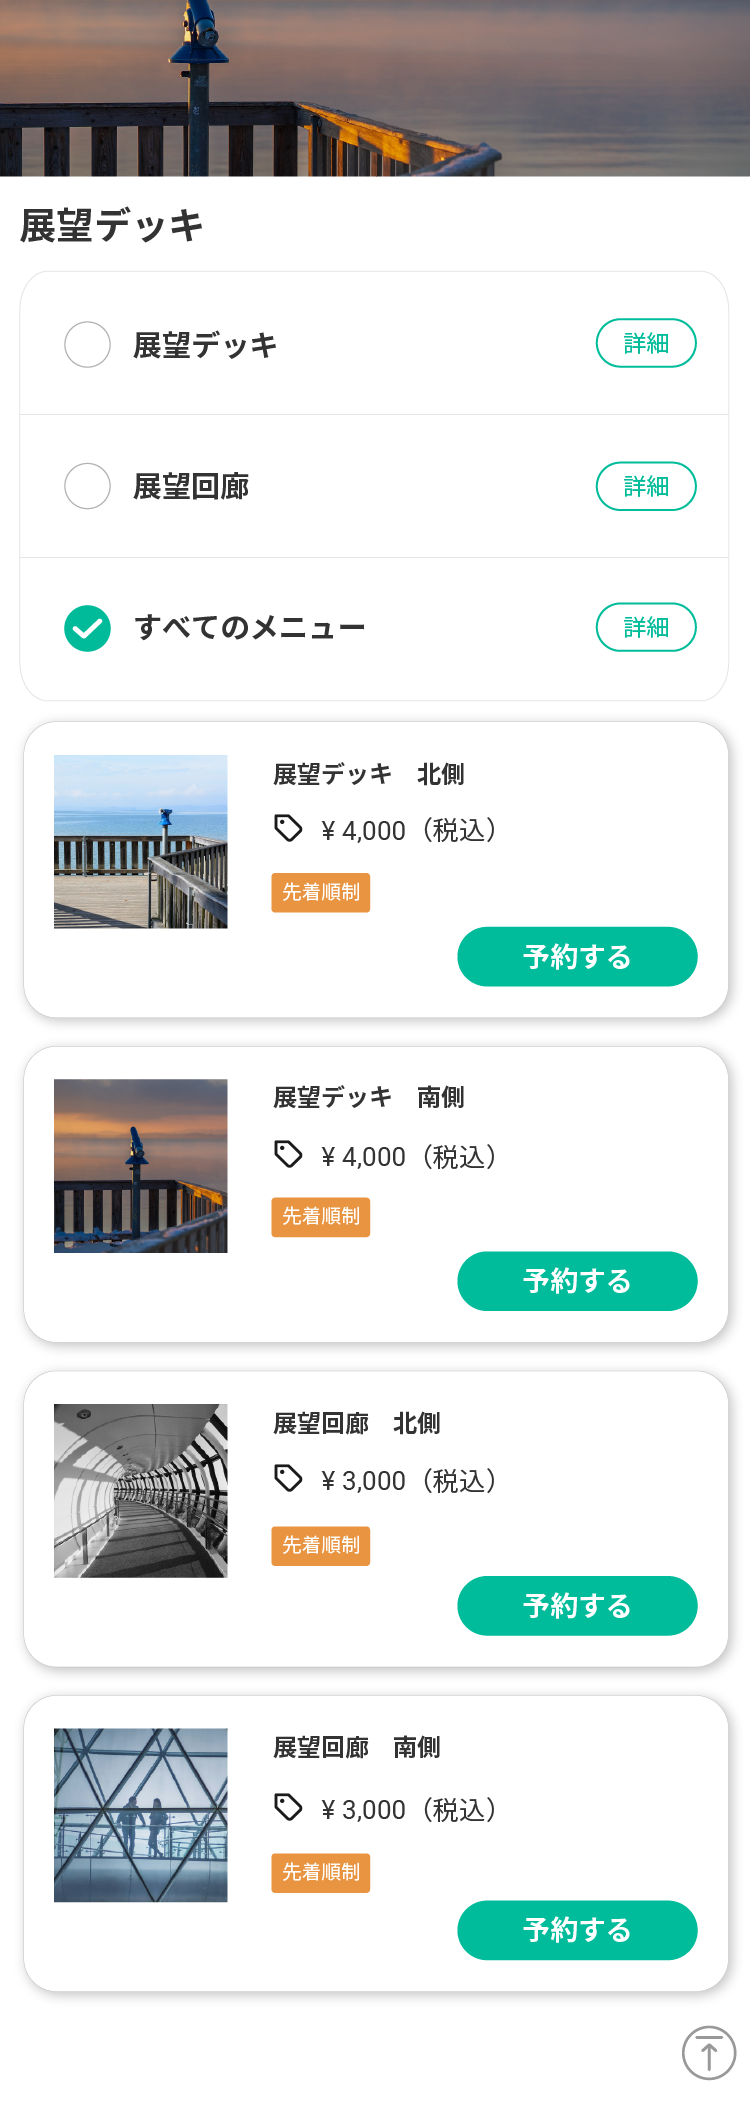Open the 展望デッキ 南側 sunset thumbnail
Viewport: 750px width, 2106px height.
(x=141, y=1166)
